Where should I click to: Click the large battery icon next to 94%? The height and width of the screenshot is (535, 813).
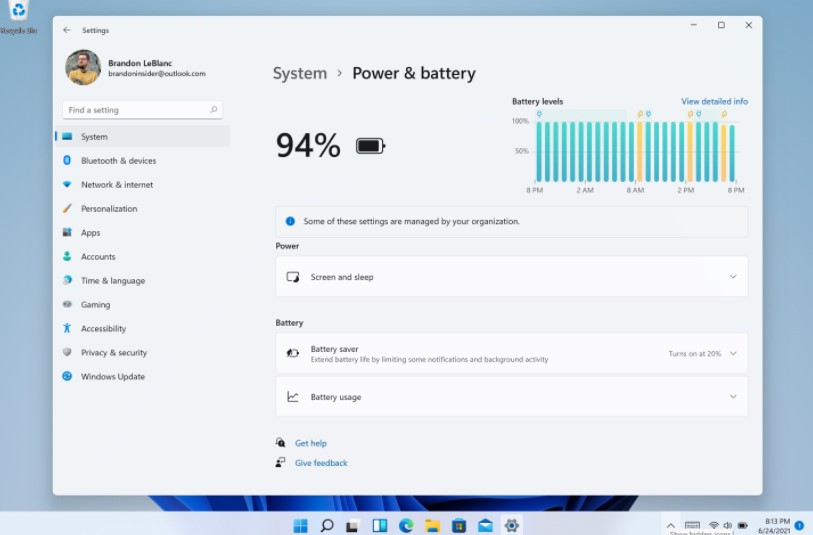pos(371,146)
